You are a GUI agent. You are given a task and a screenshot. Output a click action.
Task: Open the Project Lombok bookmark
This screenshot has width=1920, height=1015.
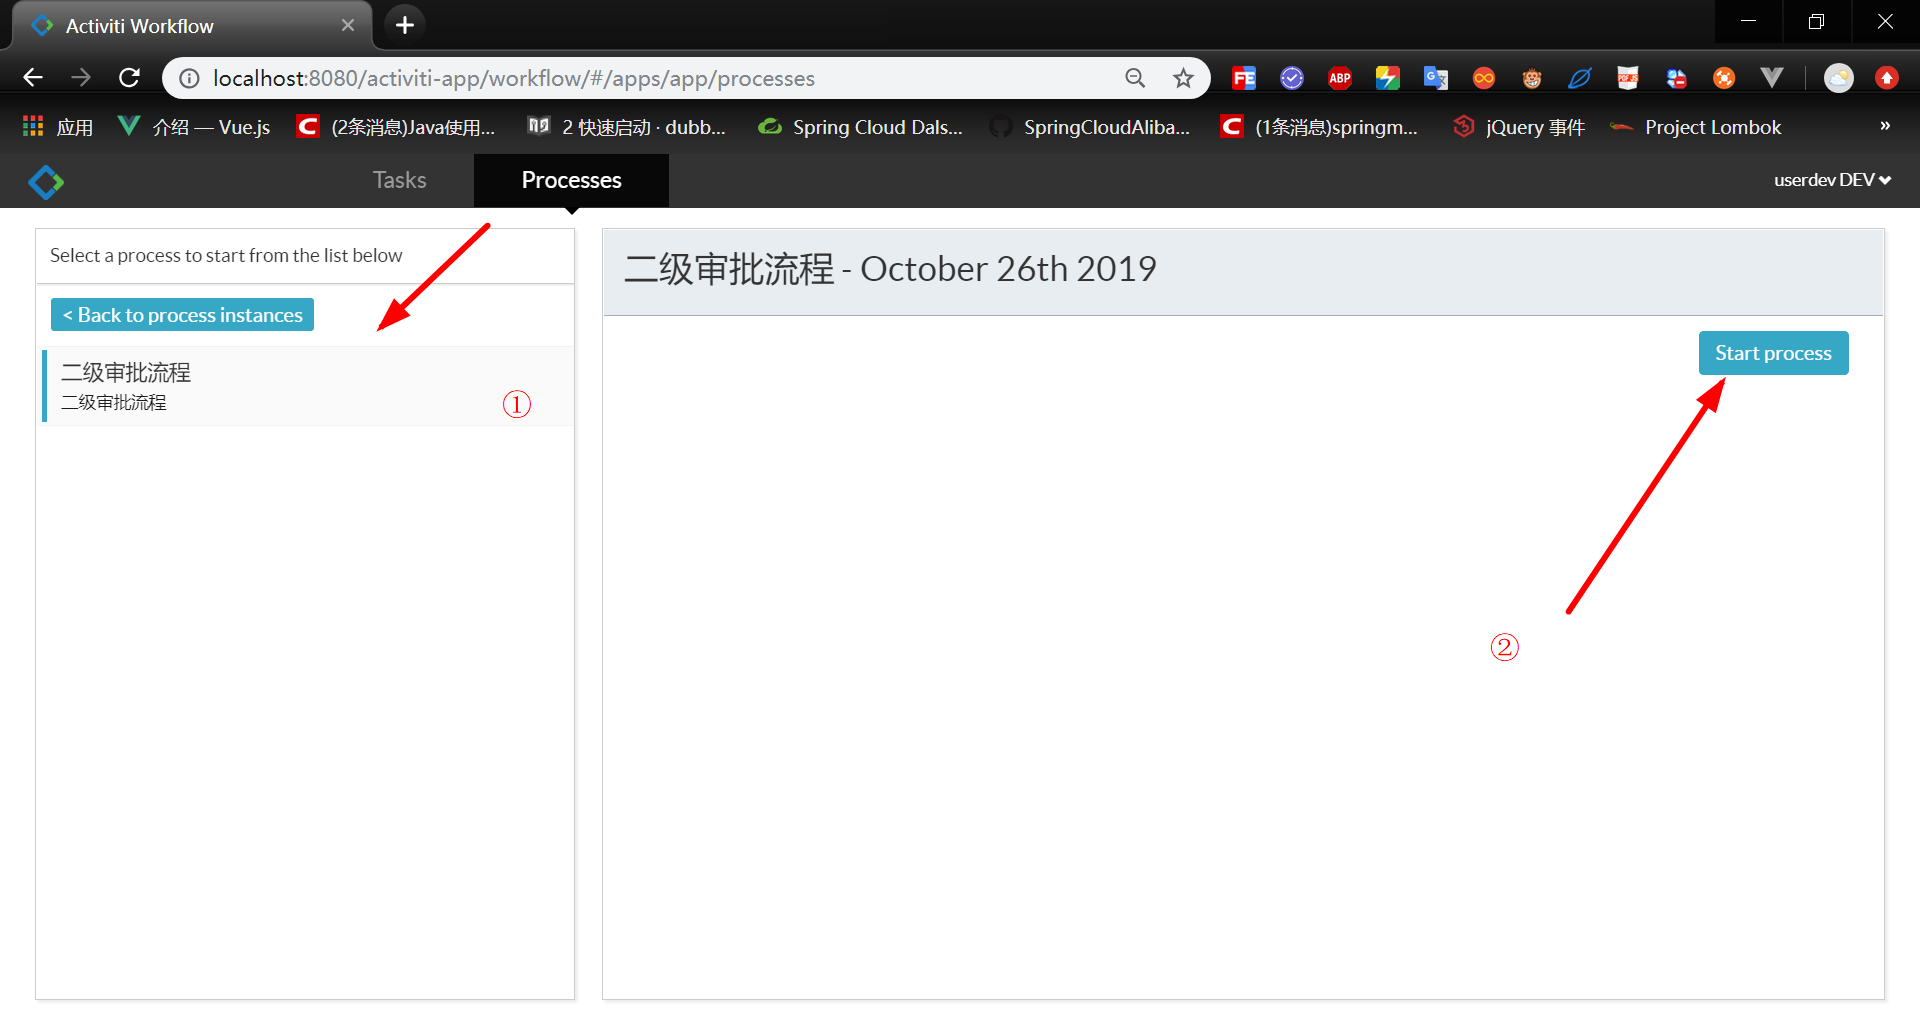[1696, 127]
